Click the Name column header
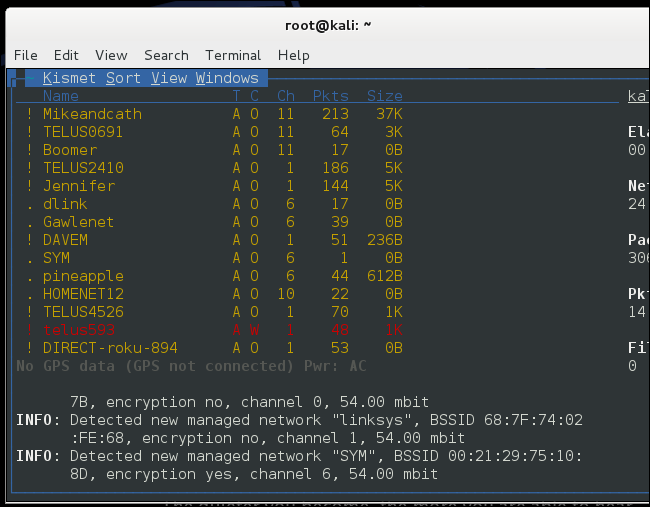This screenshot has width=650, height=507. click(60, 96)
